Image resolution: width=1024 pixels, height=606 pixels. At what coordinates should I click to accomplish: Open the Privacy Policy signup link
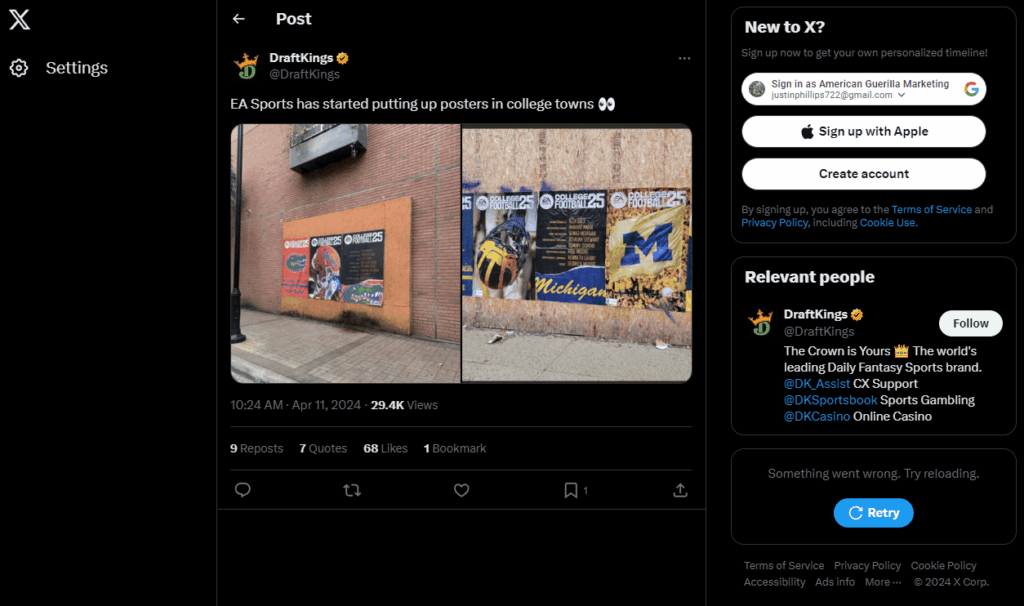pos(775,223)
